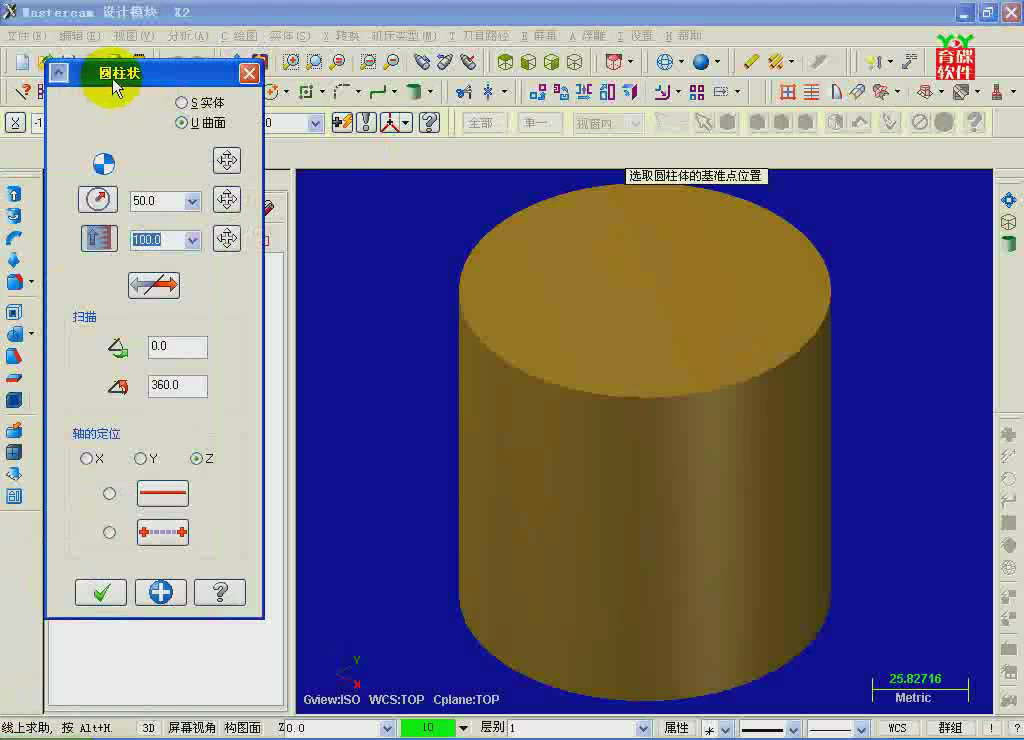The height and width of the screenshot is (740, 1024).
Task: Click the wireframe cube display icon
Action: [x=575, y=62]
